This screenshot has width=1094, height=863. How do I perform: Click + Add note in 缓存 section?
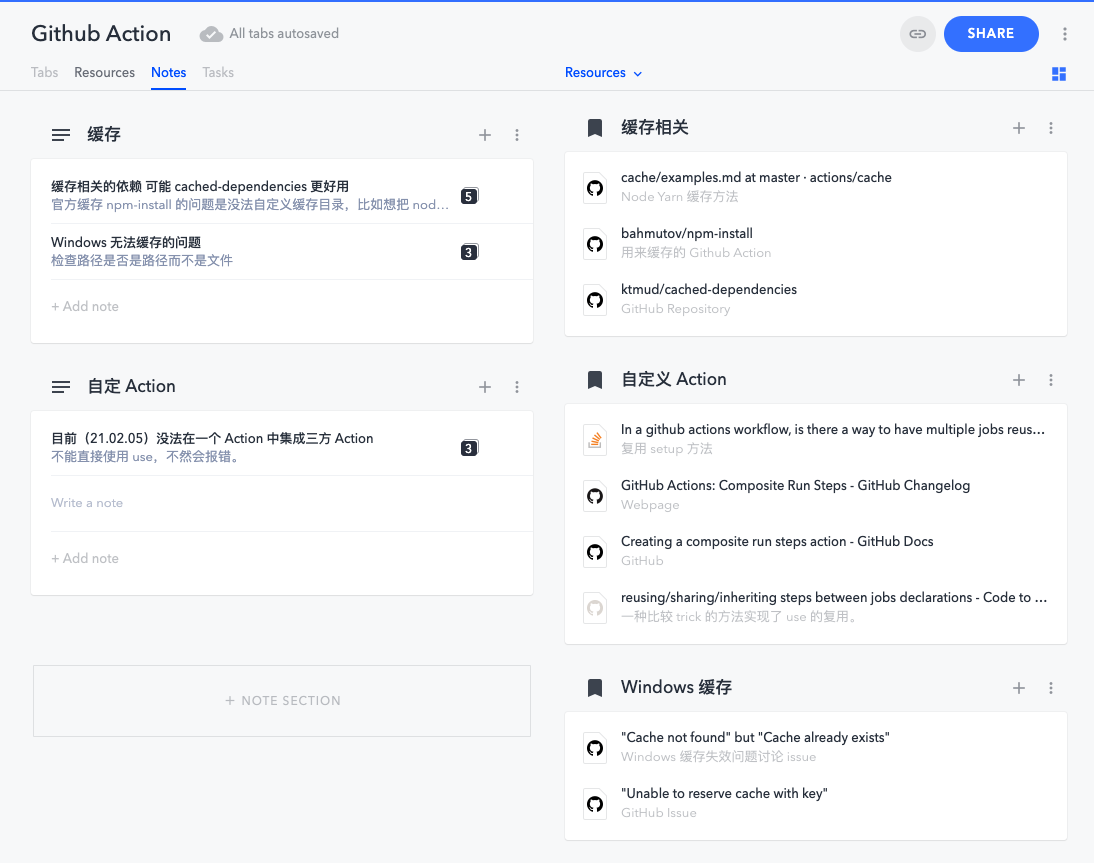[84, 306]
